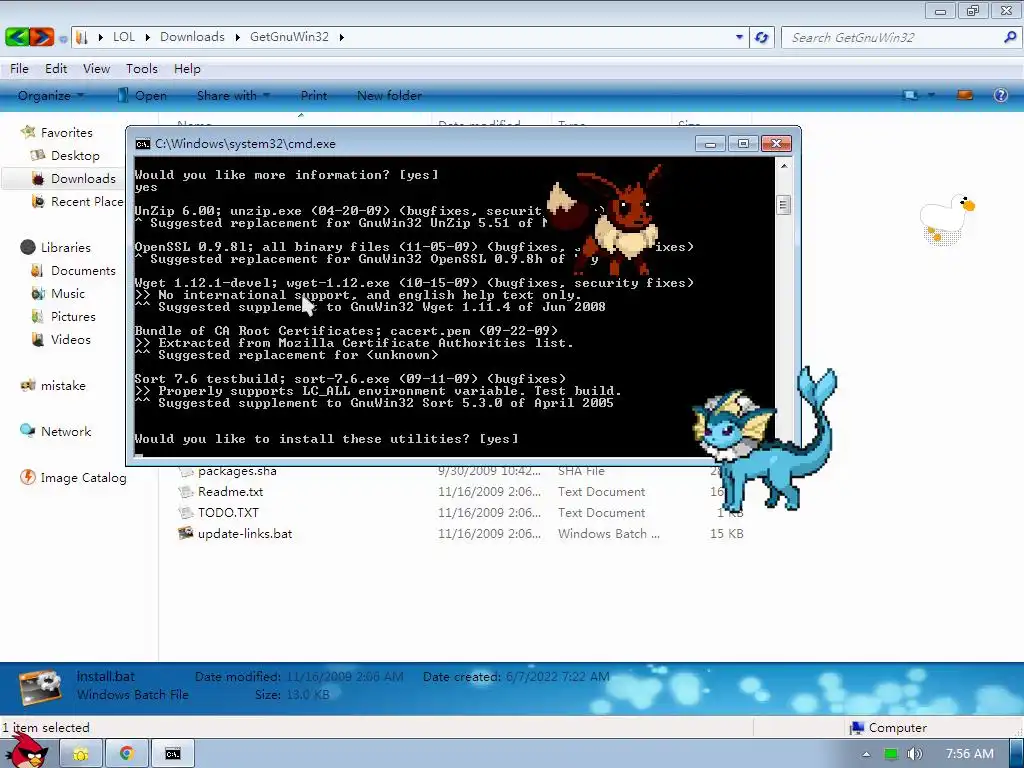Click the Libraries icon in navigation pane
Viewport: 1024px width, 768px height.
point(28,247)
